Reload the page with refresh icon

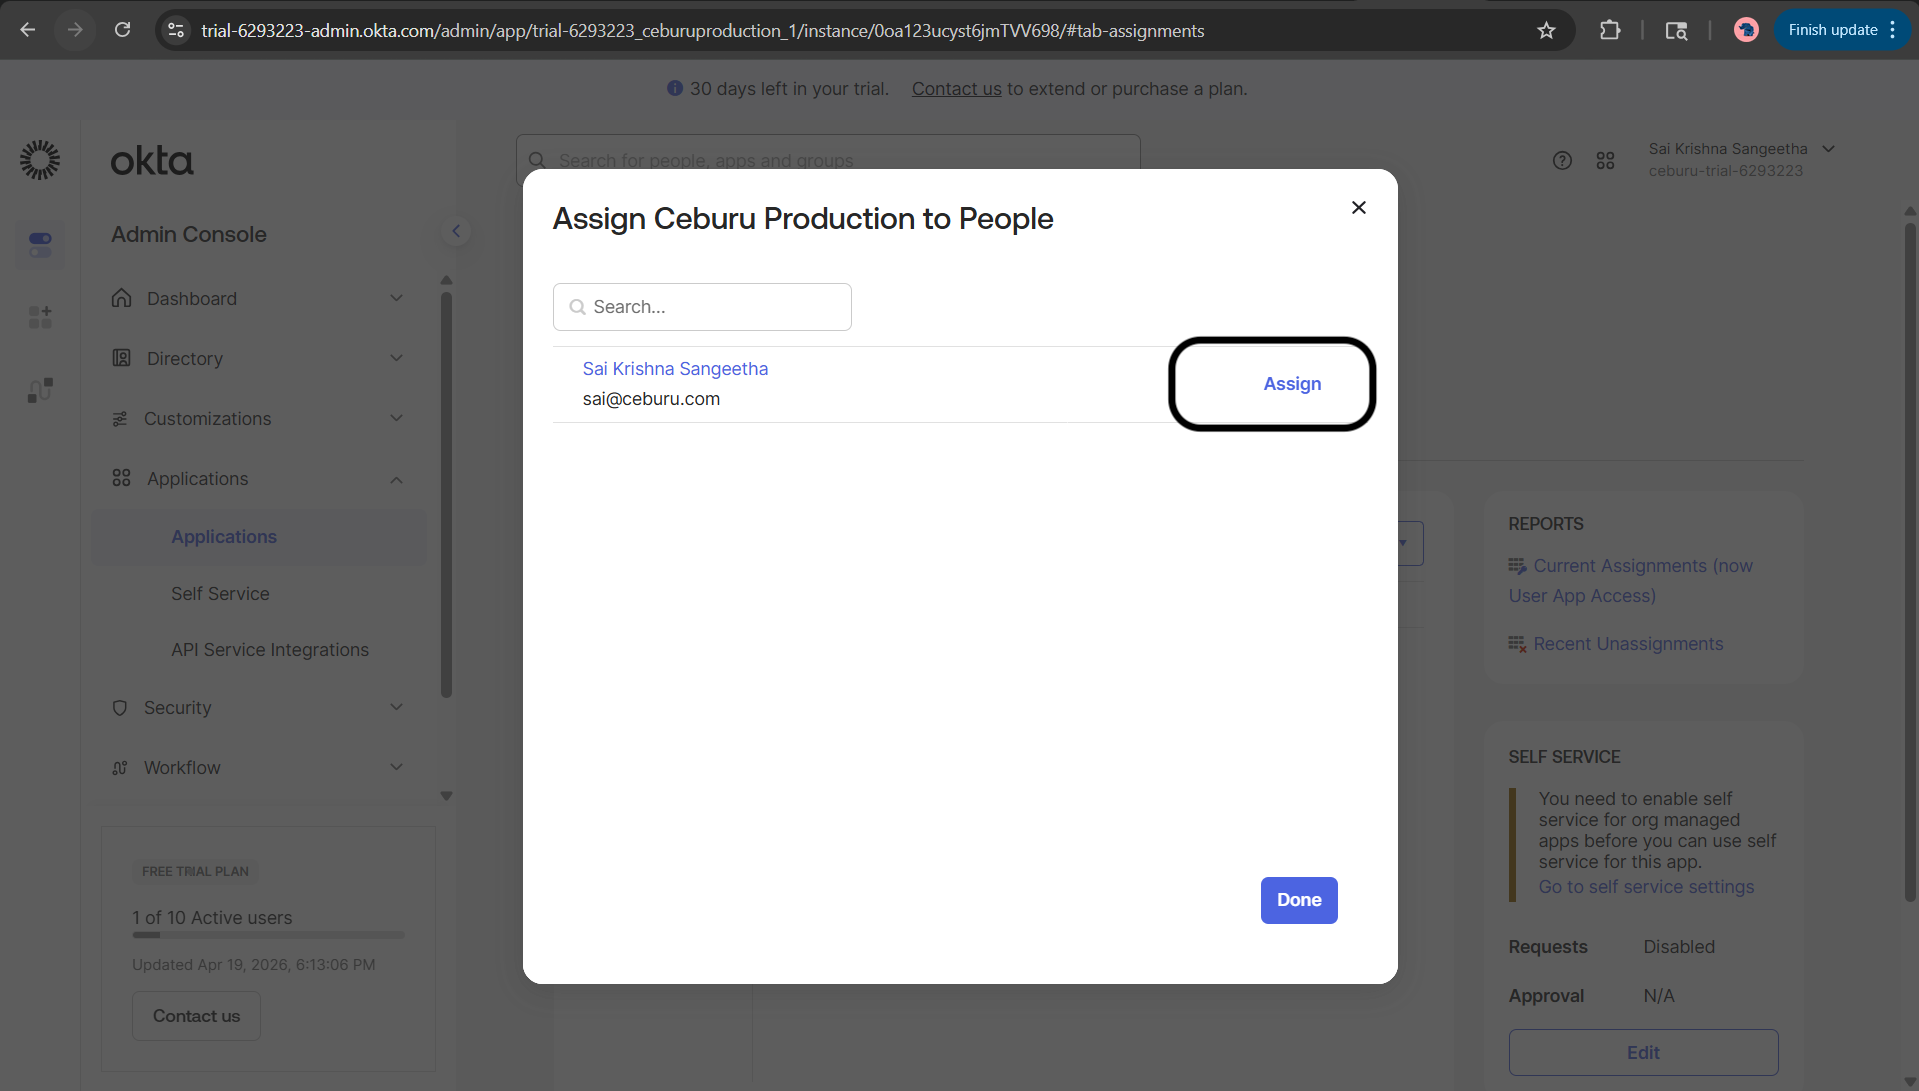point(122,30)
